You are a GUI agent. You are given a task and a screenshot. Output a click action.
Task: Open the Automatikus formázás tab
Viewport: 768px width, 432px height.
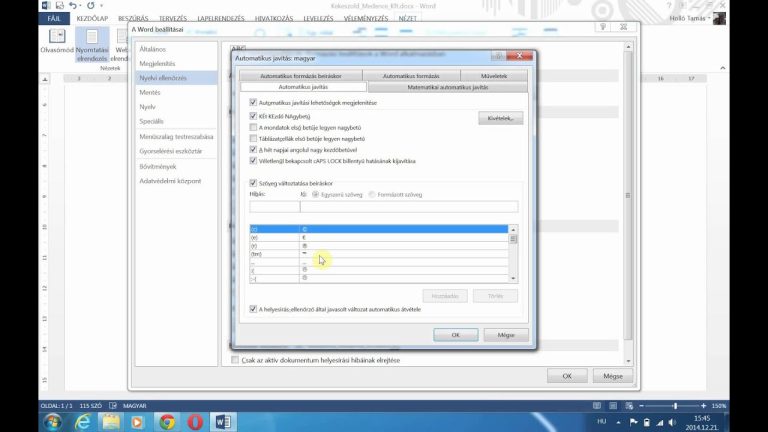[411, 76]
